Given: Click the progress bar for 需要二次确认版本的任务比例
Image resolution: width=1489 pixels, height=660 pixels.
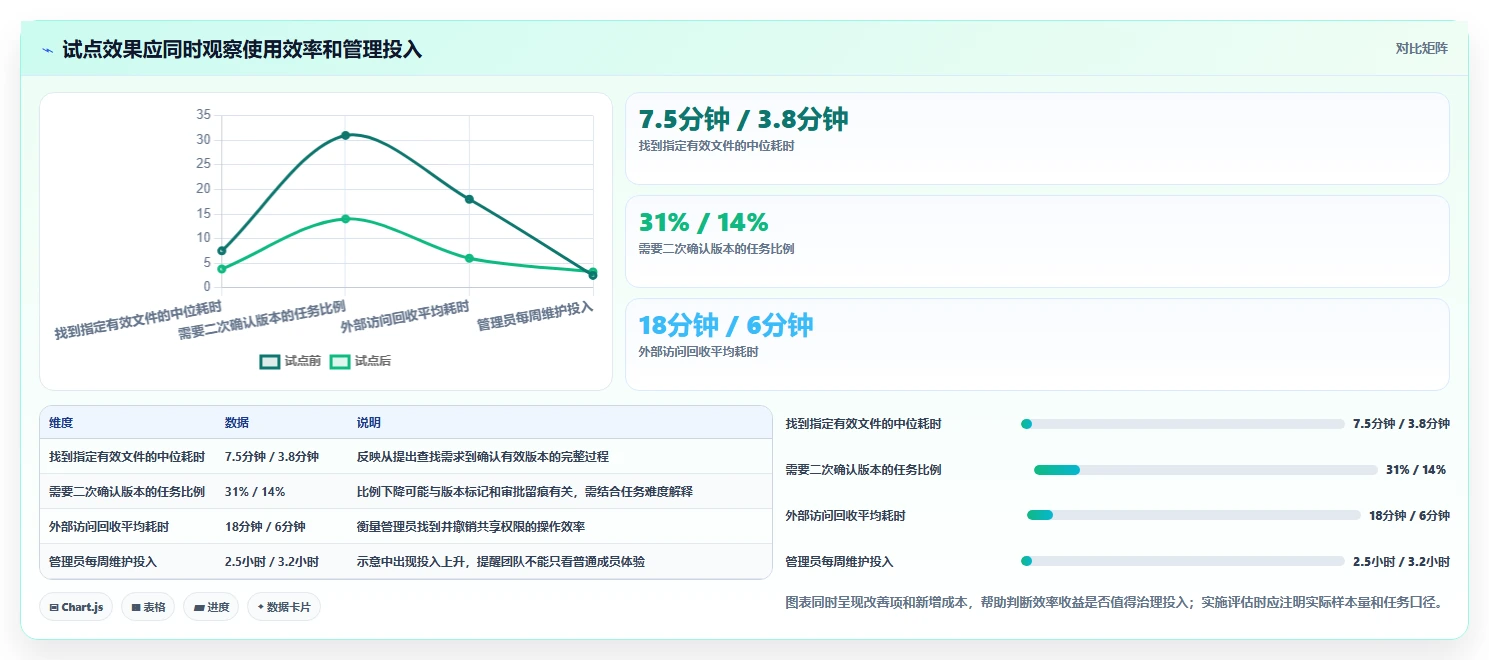Looking at the screenshot, I should [1205, 470].
